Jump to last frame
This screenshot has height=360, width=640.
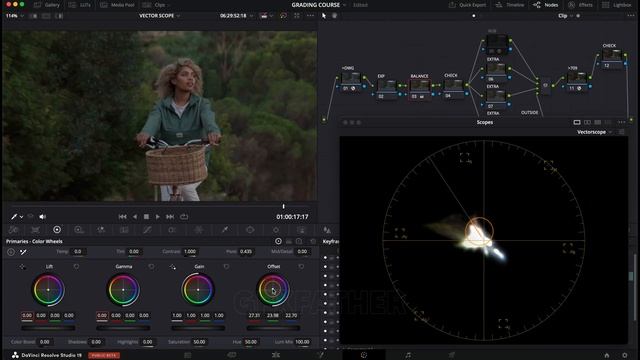coord(170,217)
